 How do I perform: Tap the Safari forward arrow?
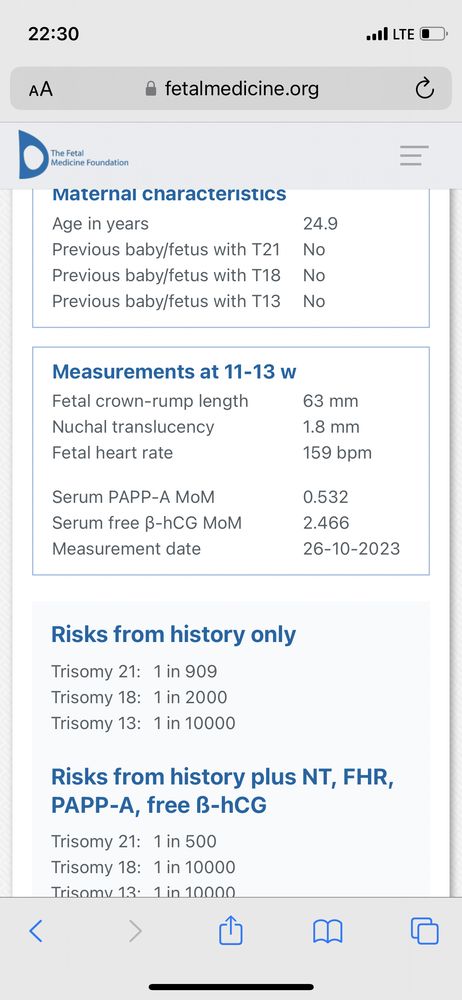click(x=135, y=931)
